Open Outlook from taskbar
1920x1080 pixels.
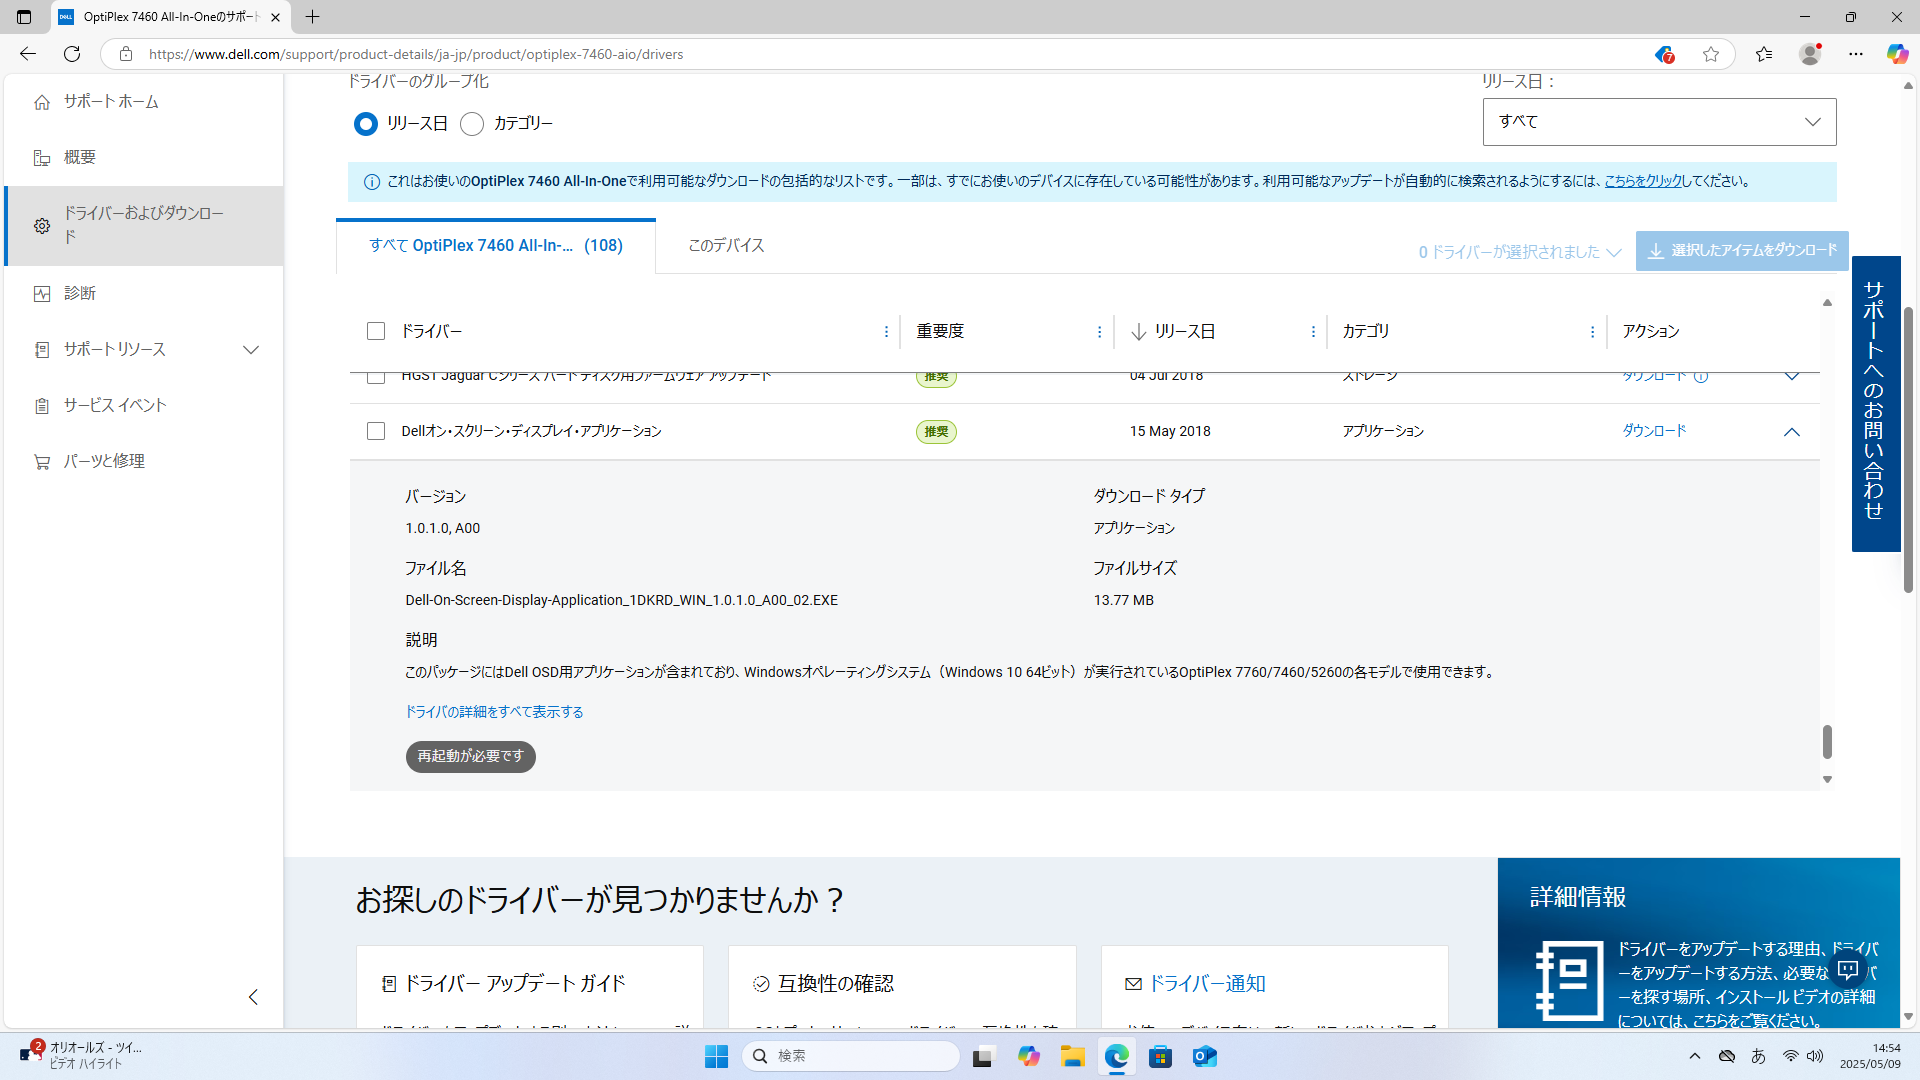[x=1204, y=1056]
